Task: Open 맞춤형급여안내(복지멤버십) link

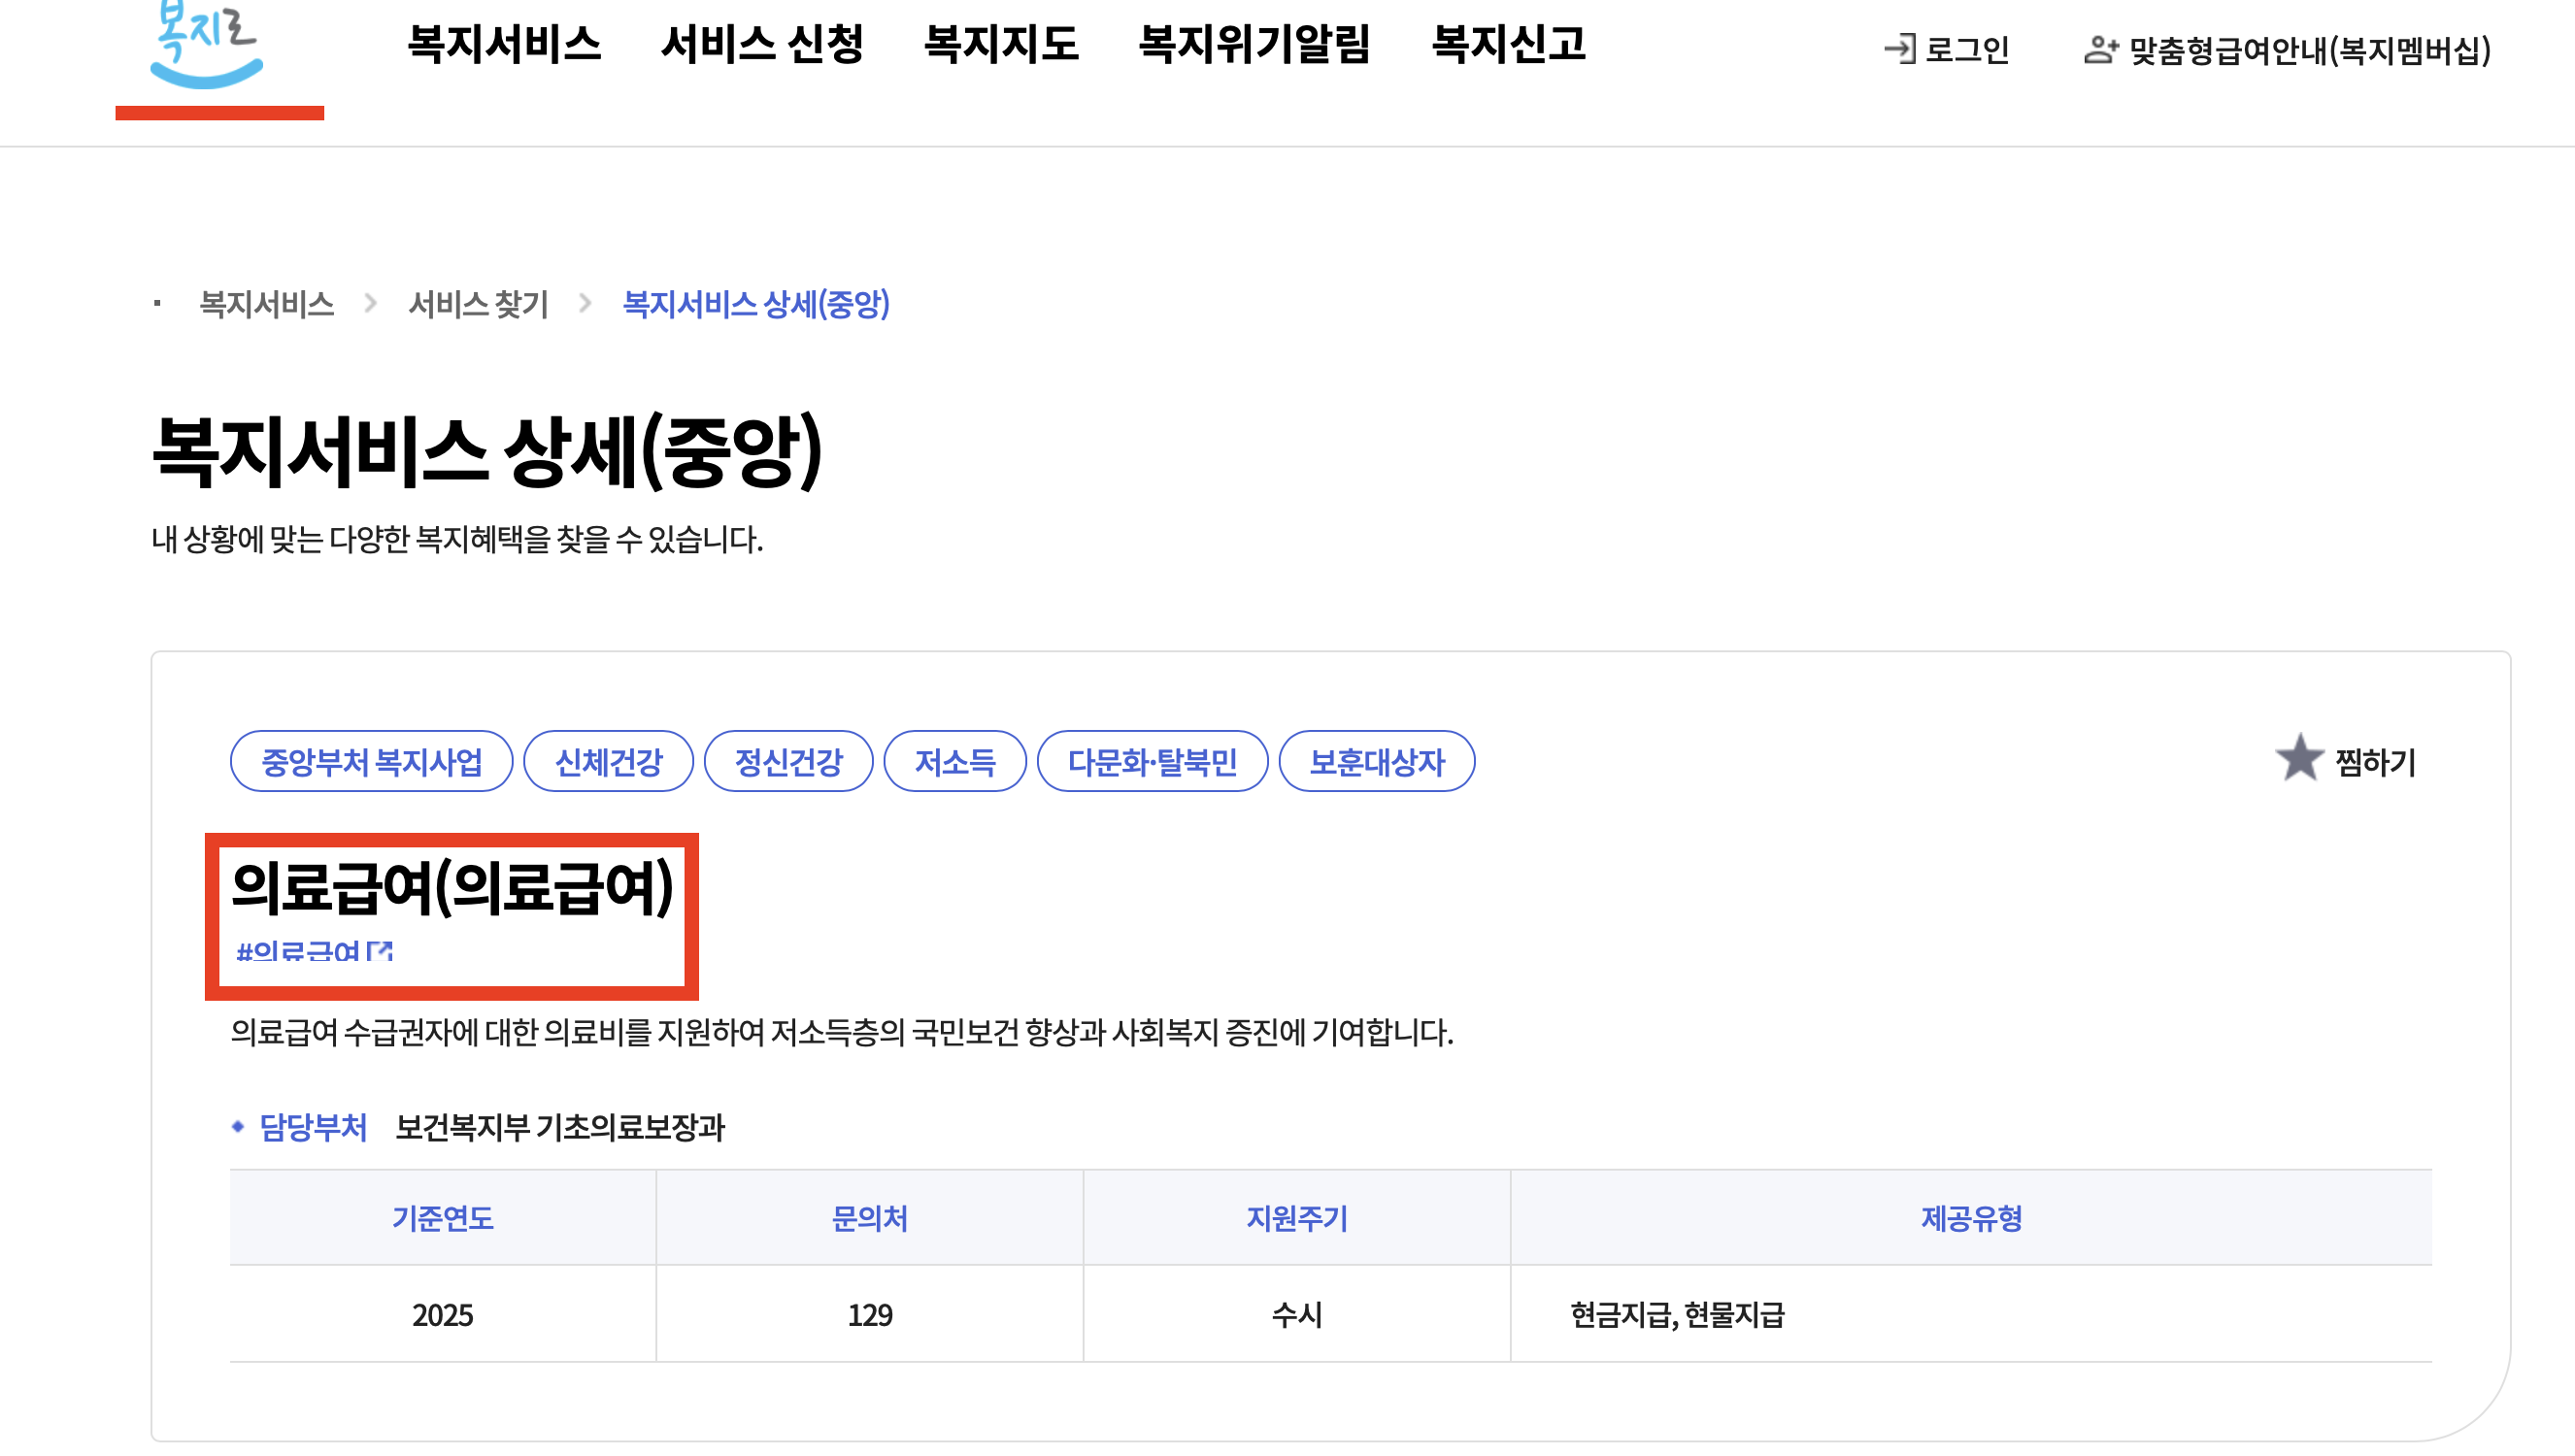Action: 2309,49
